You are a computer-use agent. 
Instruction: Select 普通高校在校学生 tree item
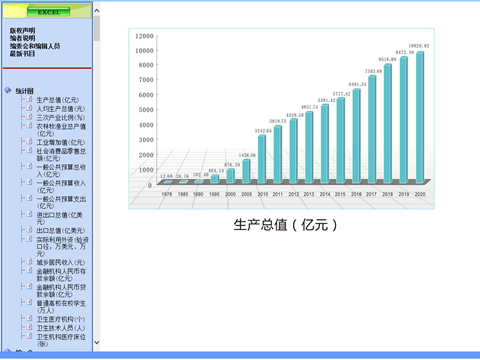[x=61, y=306]
